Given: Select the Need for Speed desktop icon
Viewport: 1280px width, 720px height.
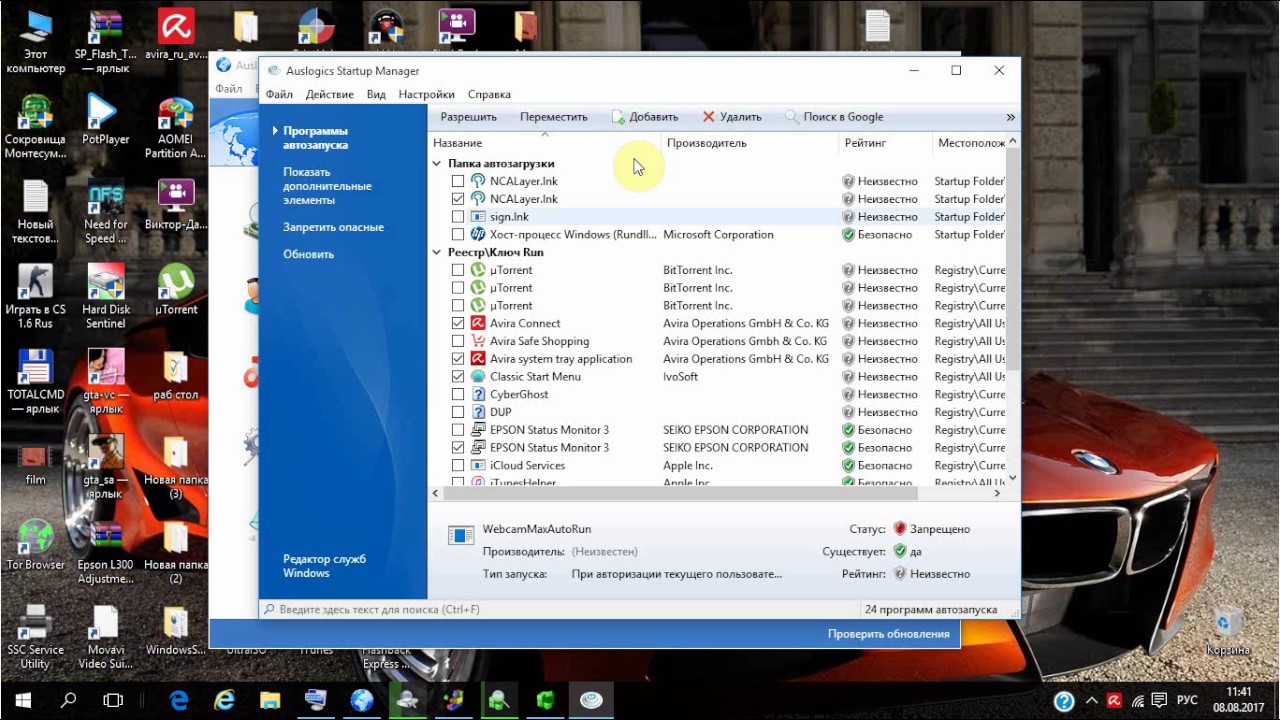Looking at the screenshot, I should pyautogui.click(x=106, y=212).
